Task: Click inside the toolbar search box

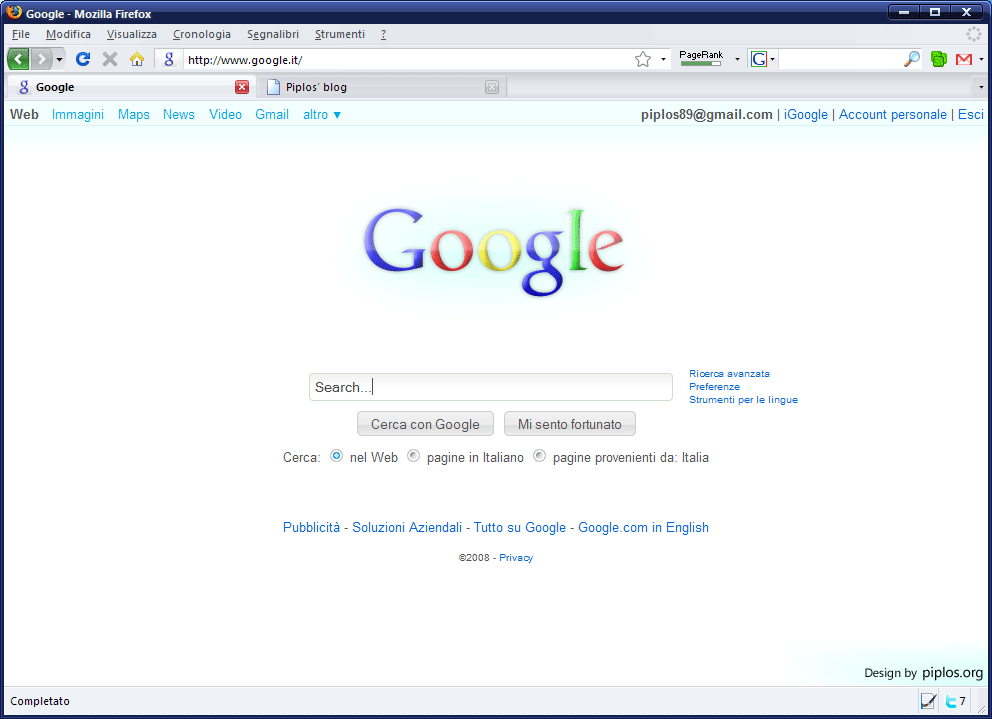Action: click(840, 59)
